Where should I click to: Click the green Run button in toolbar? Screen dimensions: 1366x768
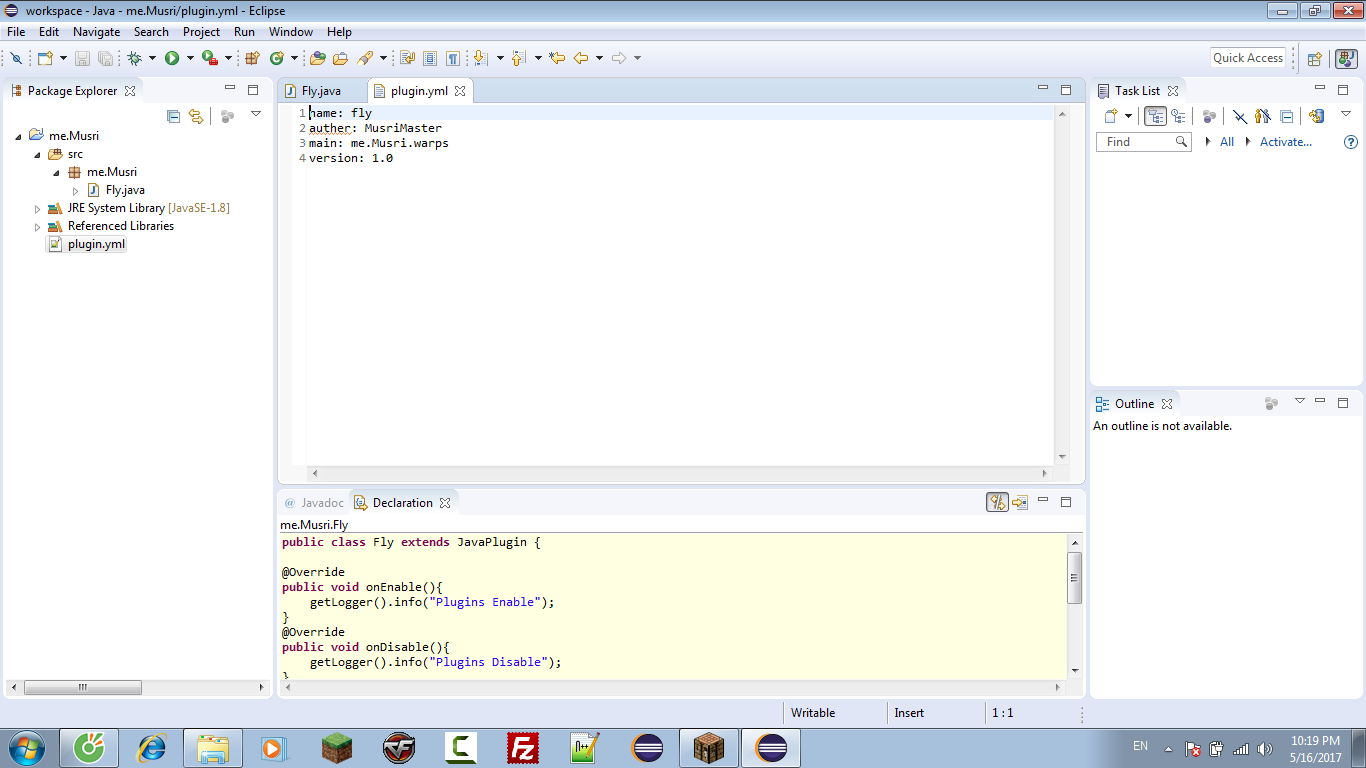click(172, 58)
